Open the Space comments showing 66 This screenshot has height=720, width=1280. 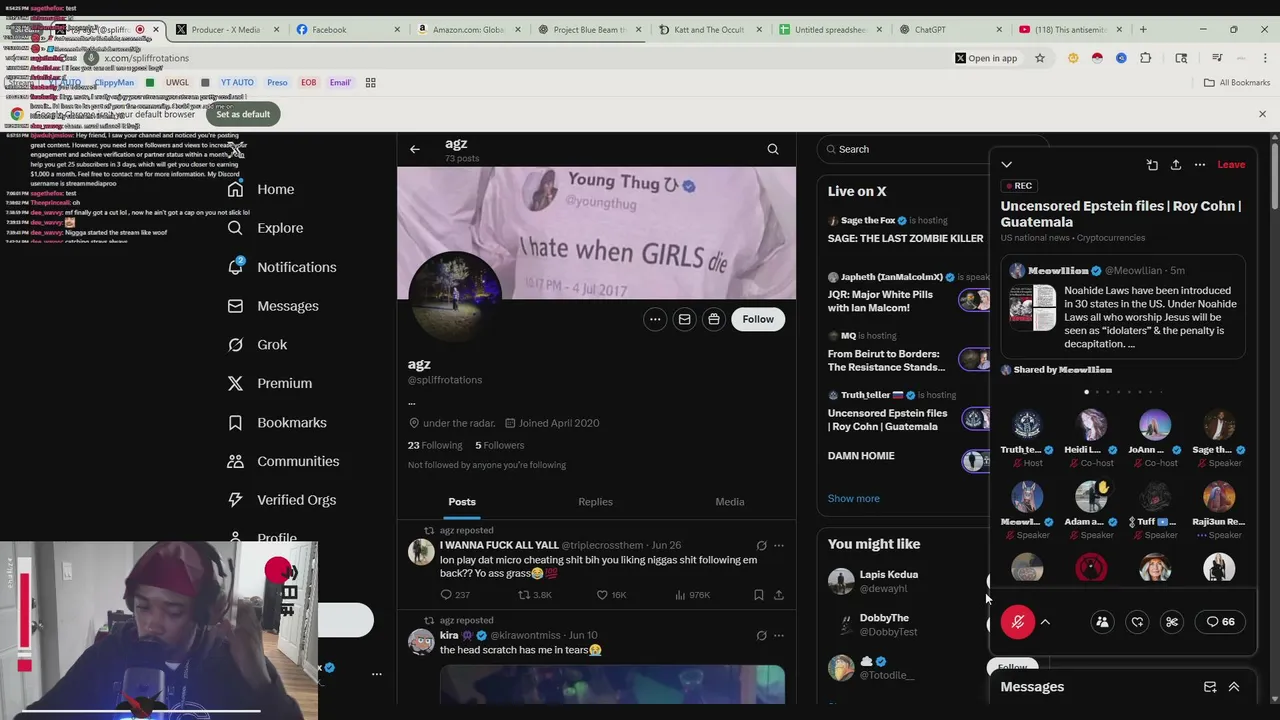point(1220,622)
